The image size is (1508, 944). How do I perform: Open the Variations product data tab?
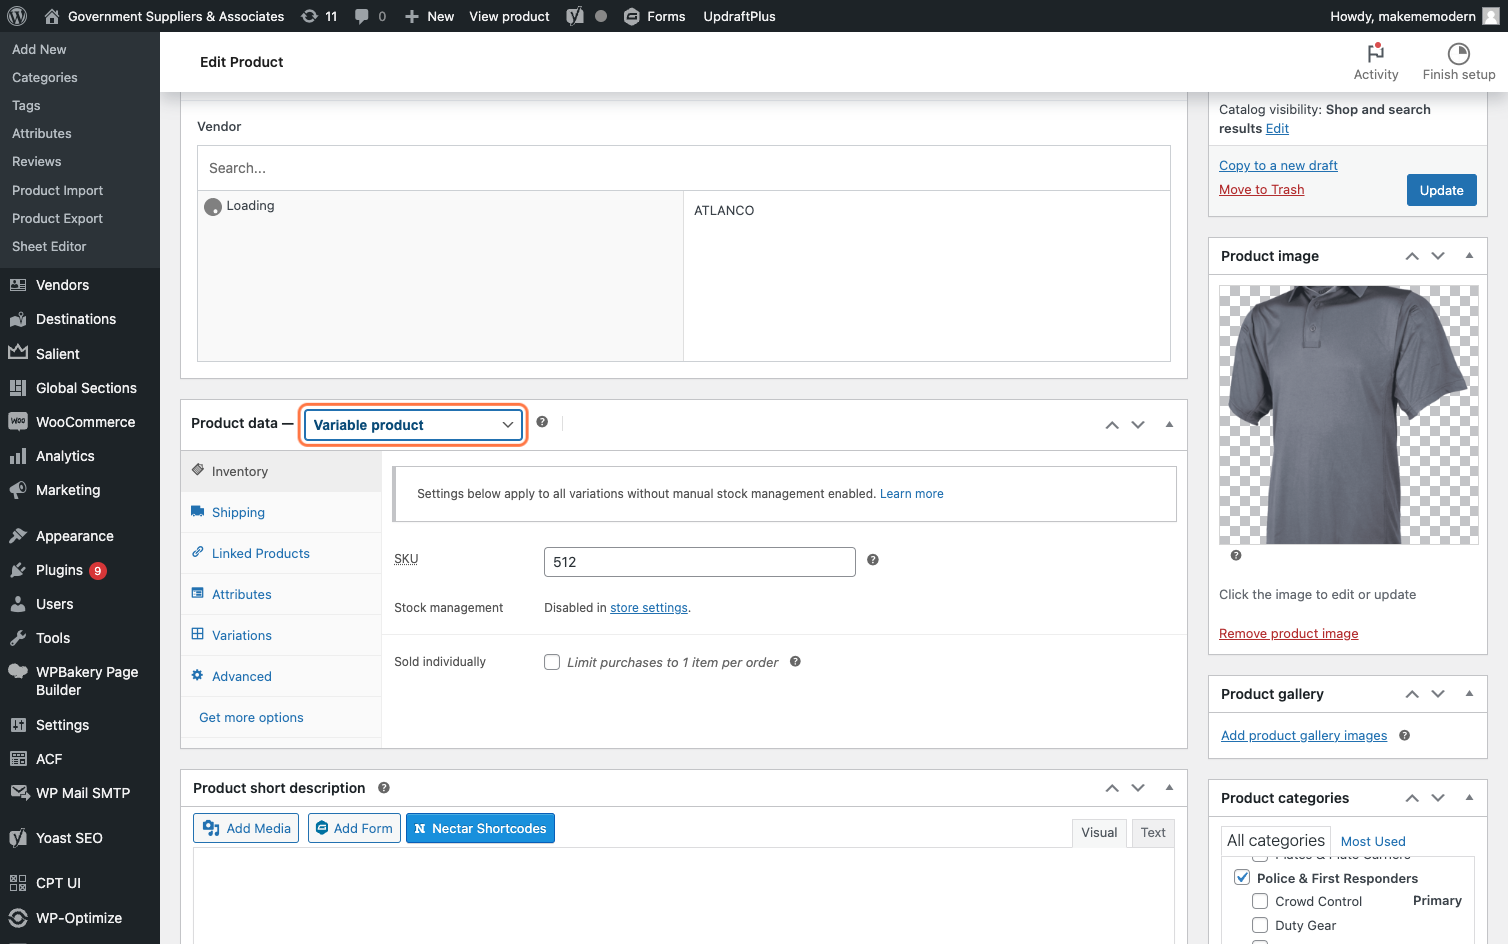[x=281, y=635]
